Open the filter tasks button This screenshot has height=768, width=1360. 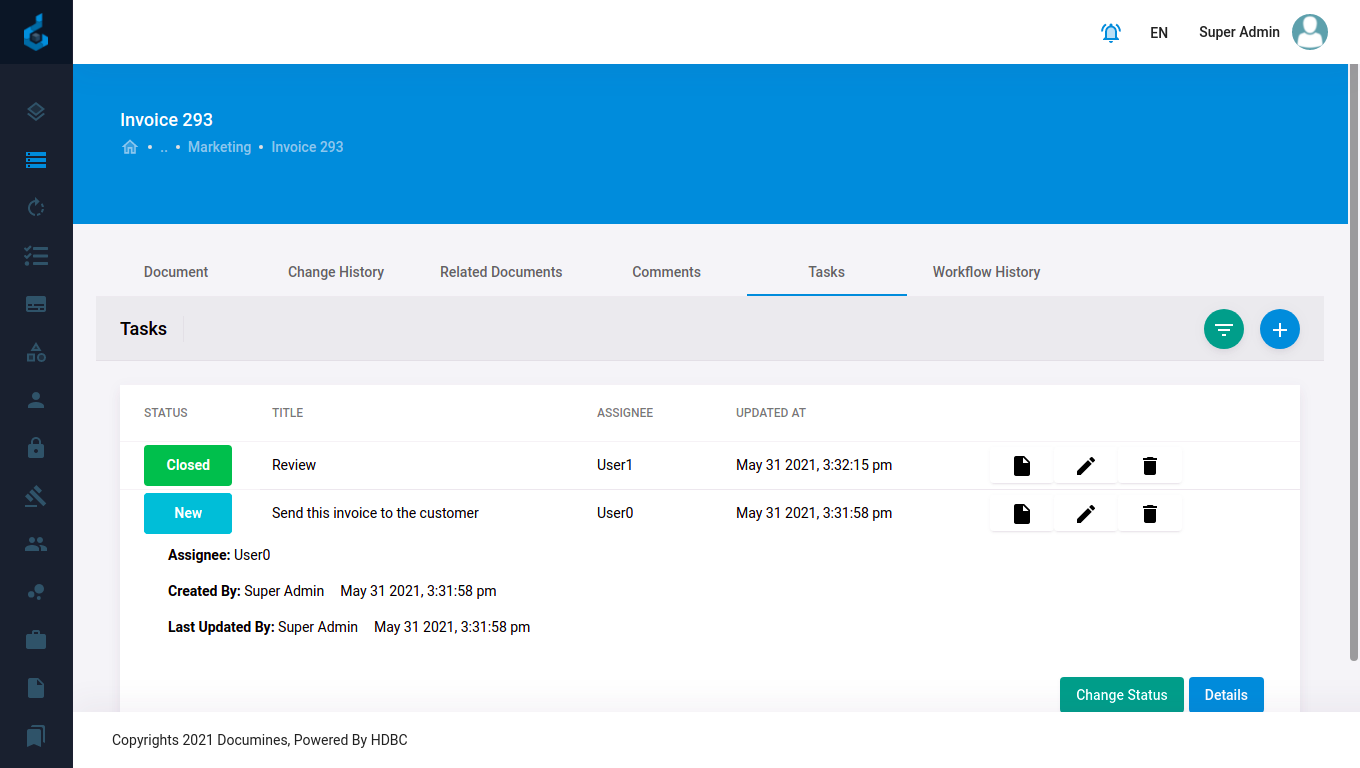(1223, 329)
